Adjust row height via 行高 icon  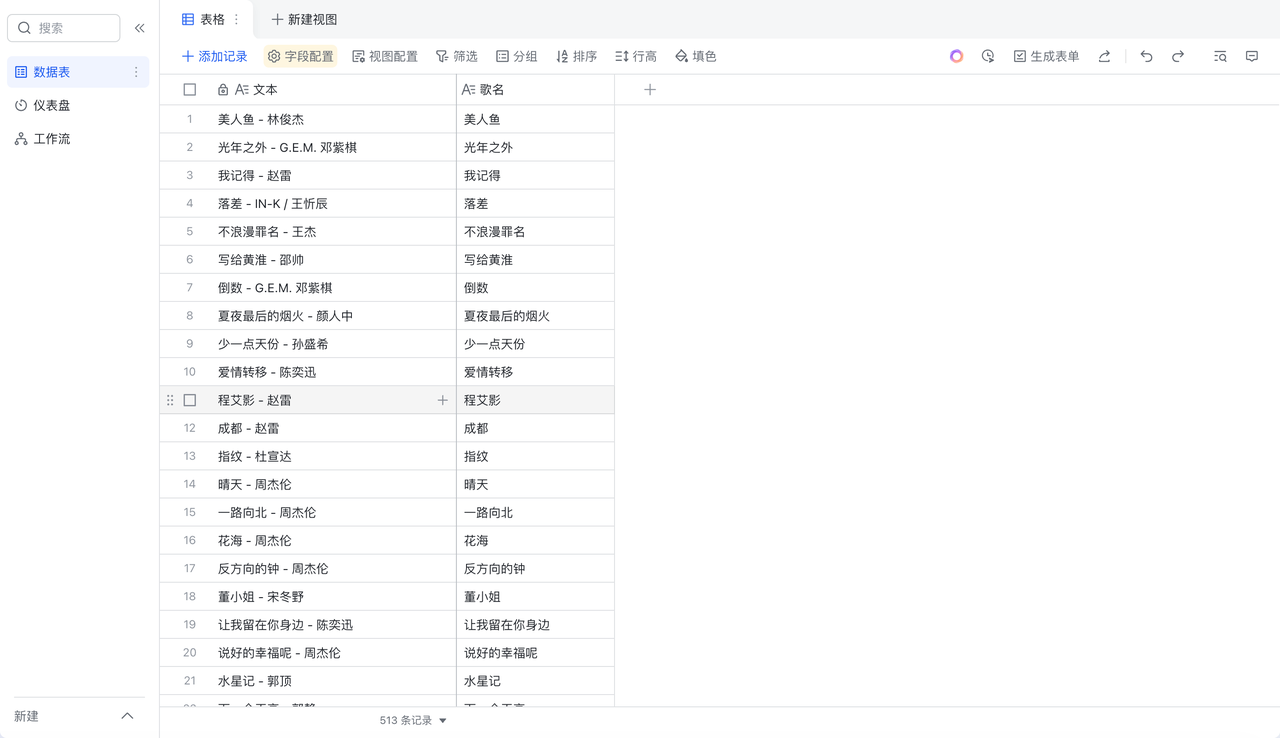pos(636,56)
